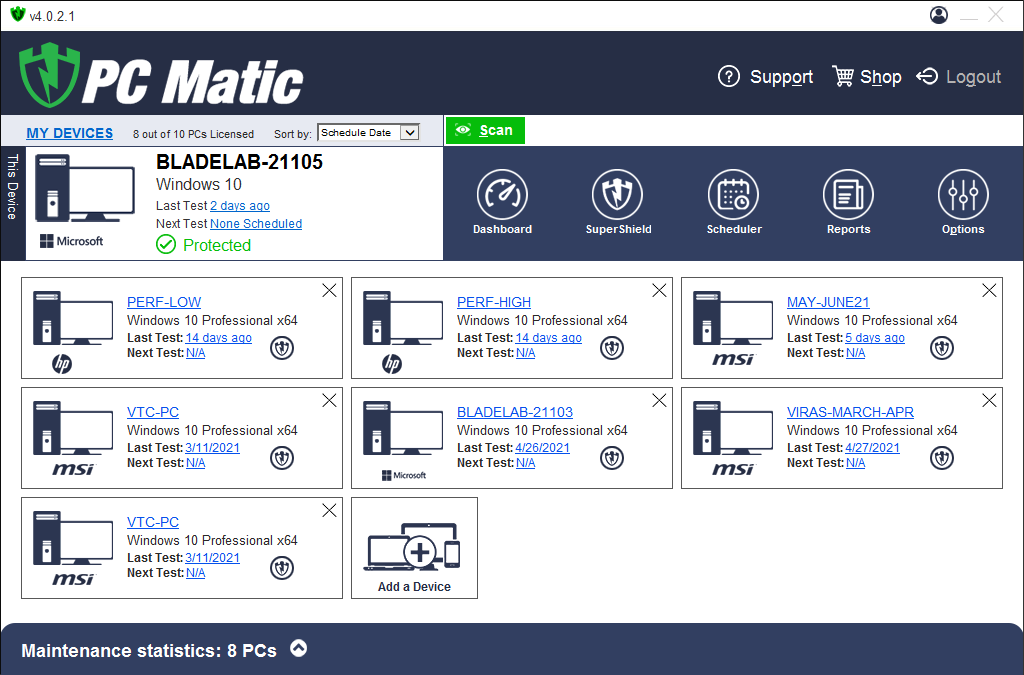Image resolution: width=1024 pixels, height=675 pixels.
Task: Open the Shop menu item
Action: click(866, 77)
